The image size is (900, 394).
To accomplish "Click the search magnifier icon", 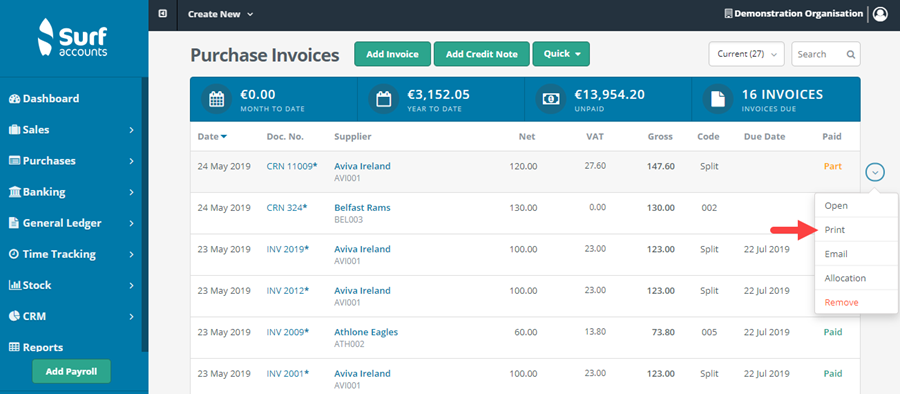I will click(x=851, y=55).
